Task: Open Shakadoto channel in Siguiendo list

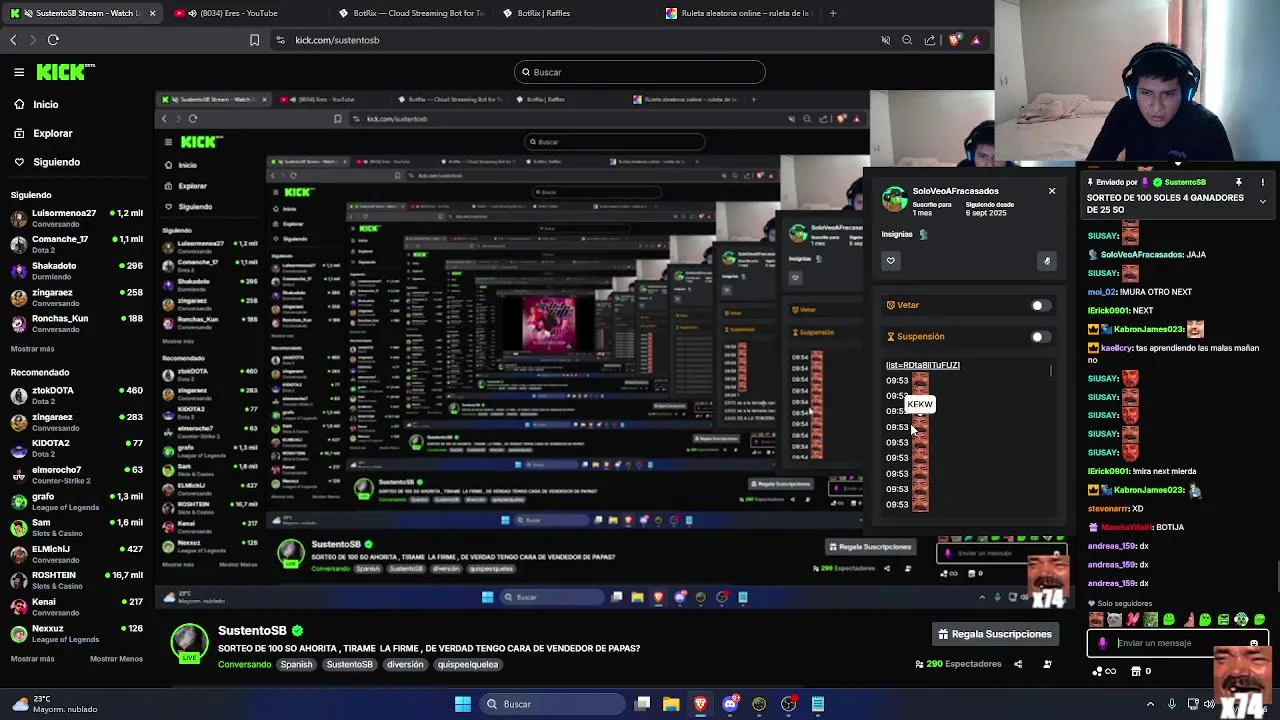Action: 77,271
